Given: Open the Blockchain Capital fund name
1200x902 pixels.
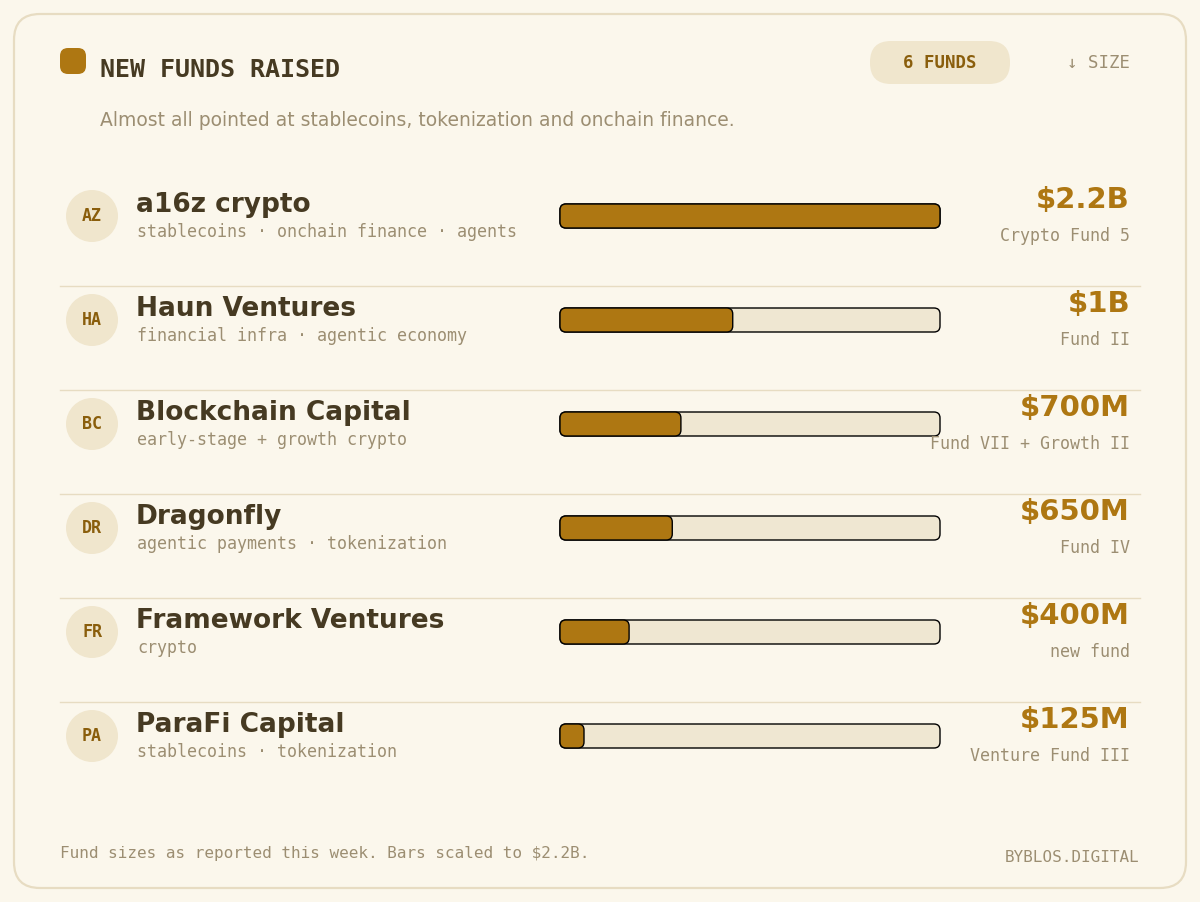Looking at the screenshot, I should pyautogui.click(x=273, y=412).
